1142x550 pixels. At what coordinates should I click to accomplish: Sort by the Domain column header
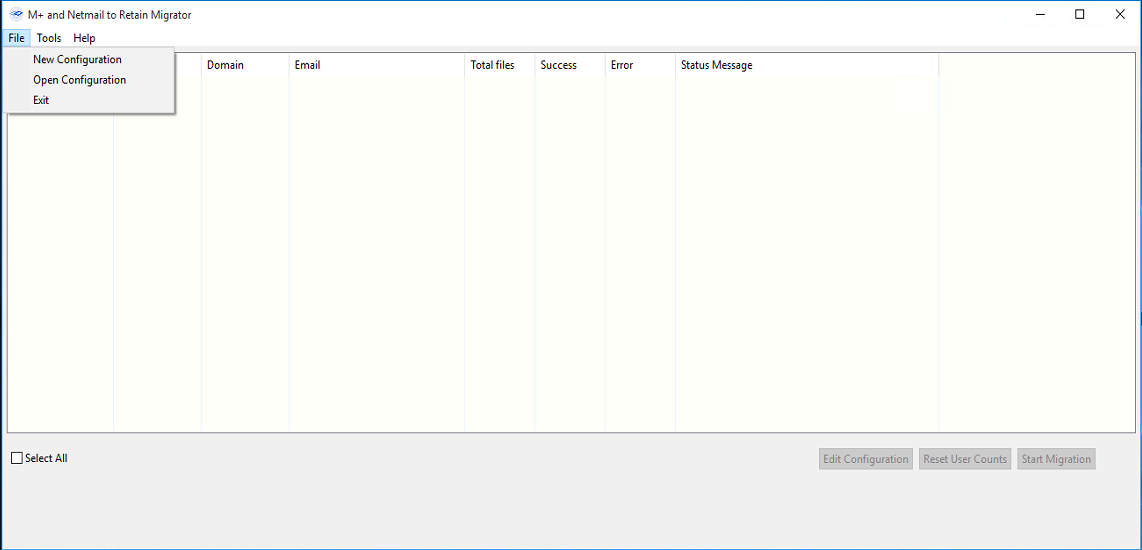[x=245, y=65]
